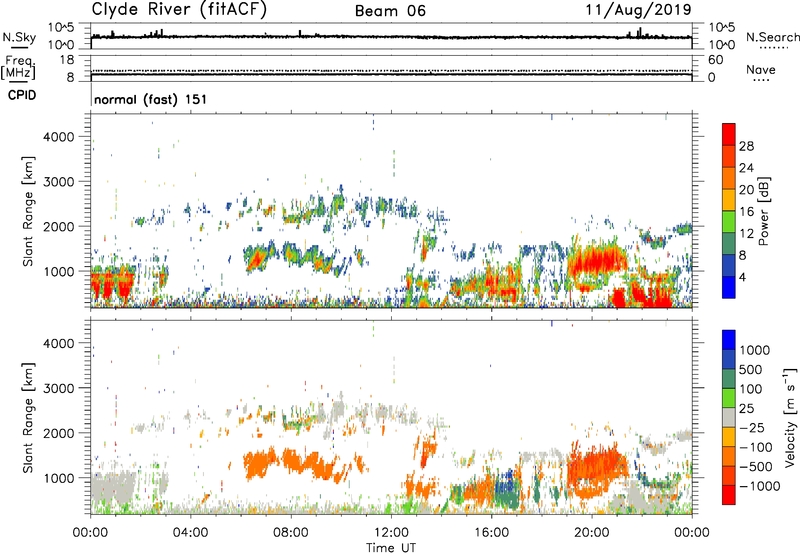Click the "18" frequency tick label

coord(67,60)
